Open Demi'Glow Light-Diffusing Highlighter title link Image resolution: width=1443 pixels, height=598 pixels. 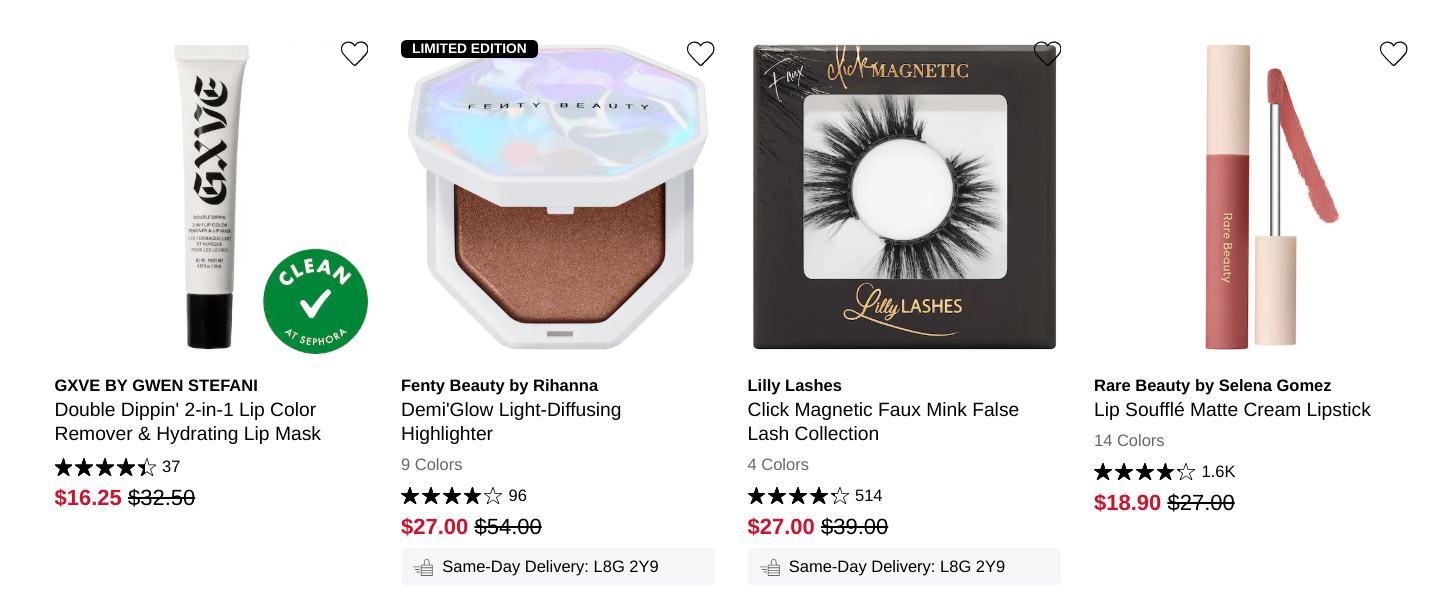511,422
